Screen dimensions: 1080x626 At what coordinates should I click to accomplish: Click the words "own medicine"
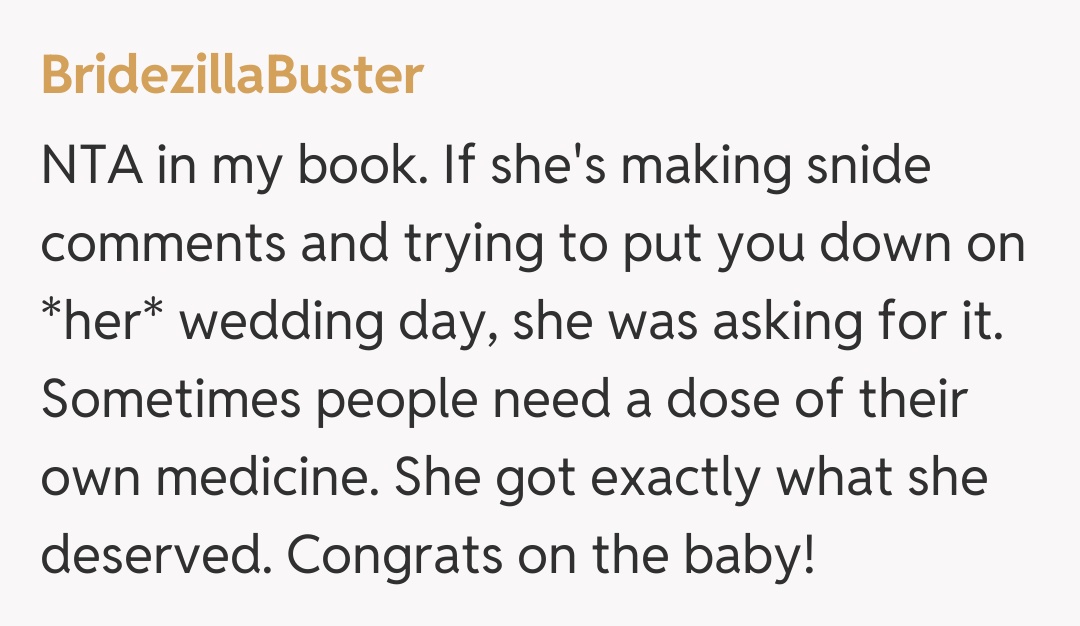click(x=207, y=478)
